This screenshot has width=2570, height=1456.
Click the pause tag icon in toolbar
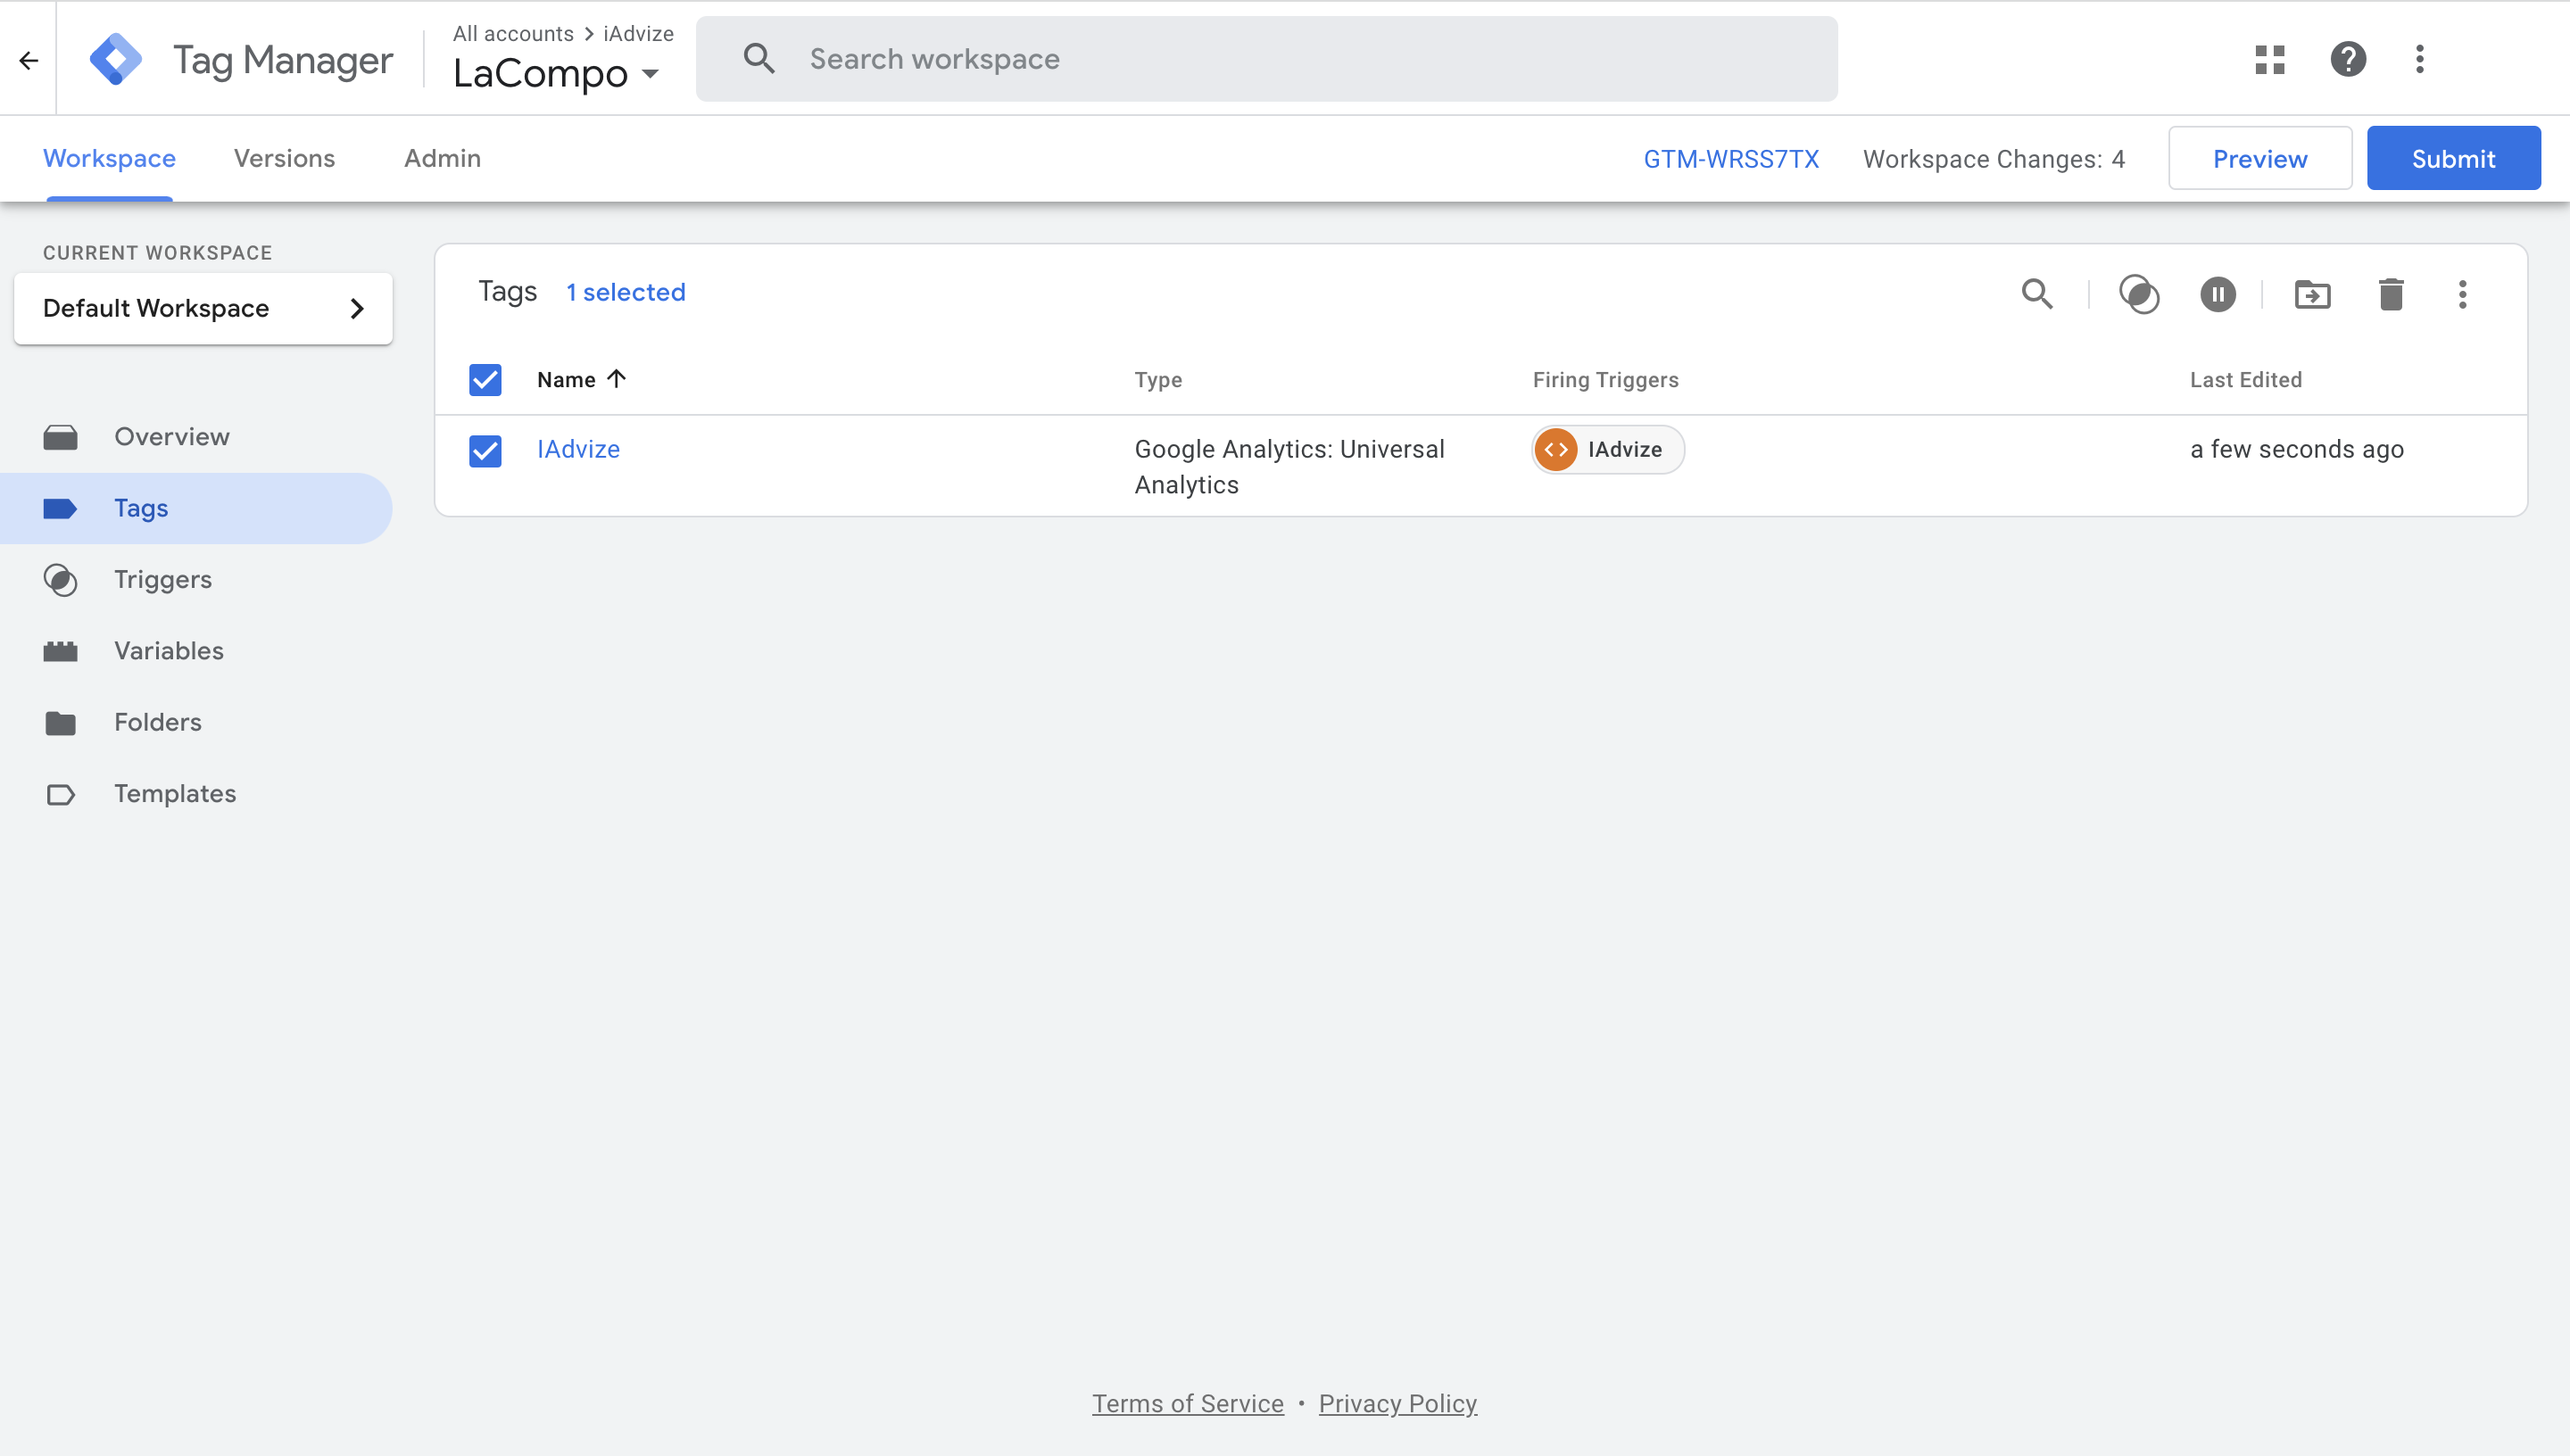point(2217,294)
